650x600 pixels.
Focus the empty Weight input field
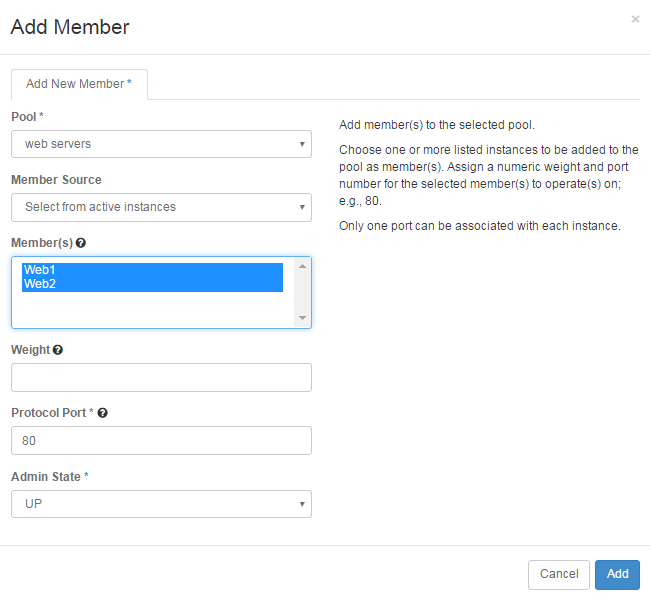[x=161, y=377]
